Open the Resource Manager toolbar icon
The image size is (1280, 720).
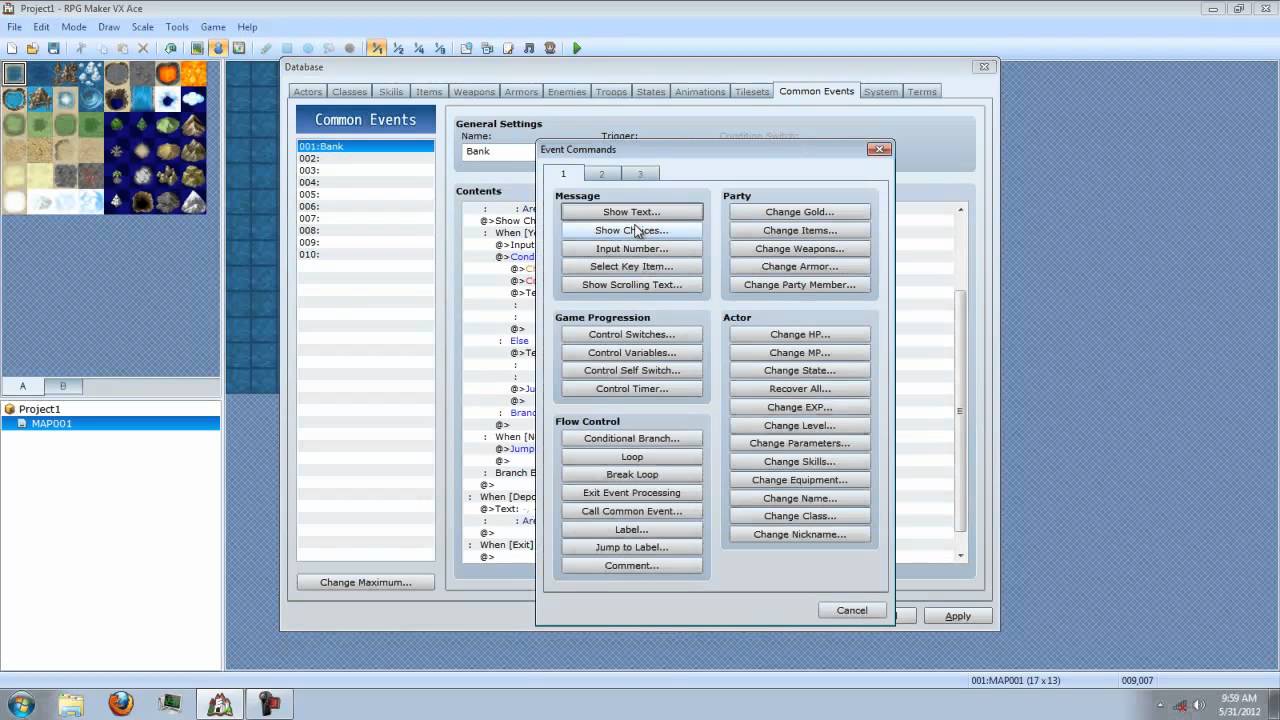(x=488, y=48)
